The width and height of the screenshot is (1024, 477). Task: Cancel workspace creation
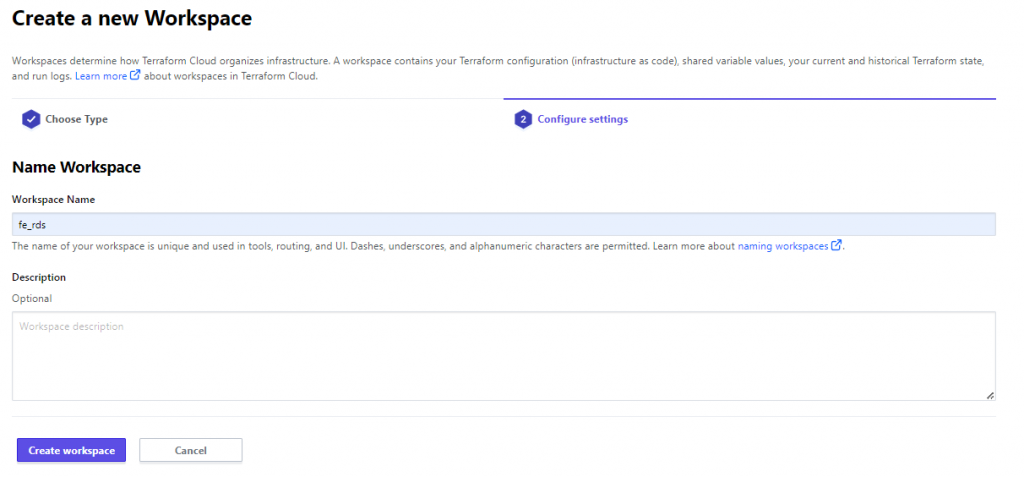191,450
